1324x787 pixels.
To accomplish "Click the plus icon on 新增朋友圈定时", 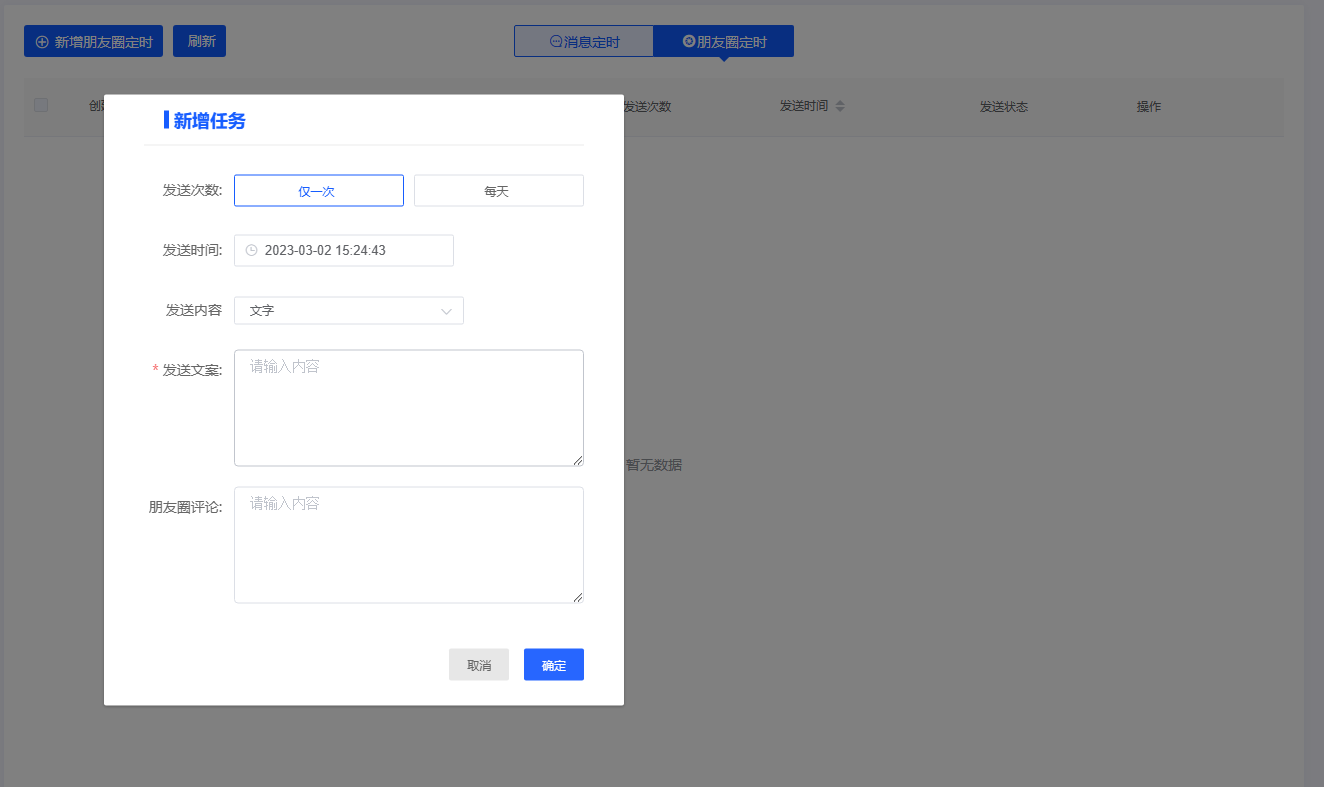I will [42, 42].
